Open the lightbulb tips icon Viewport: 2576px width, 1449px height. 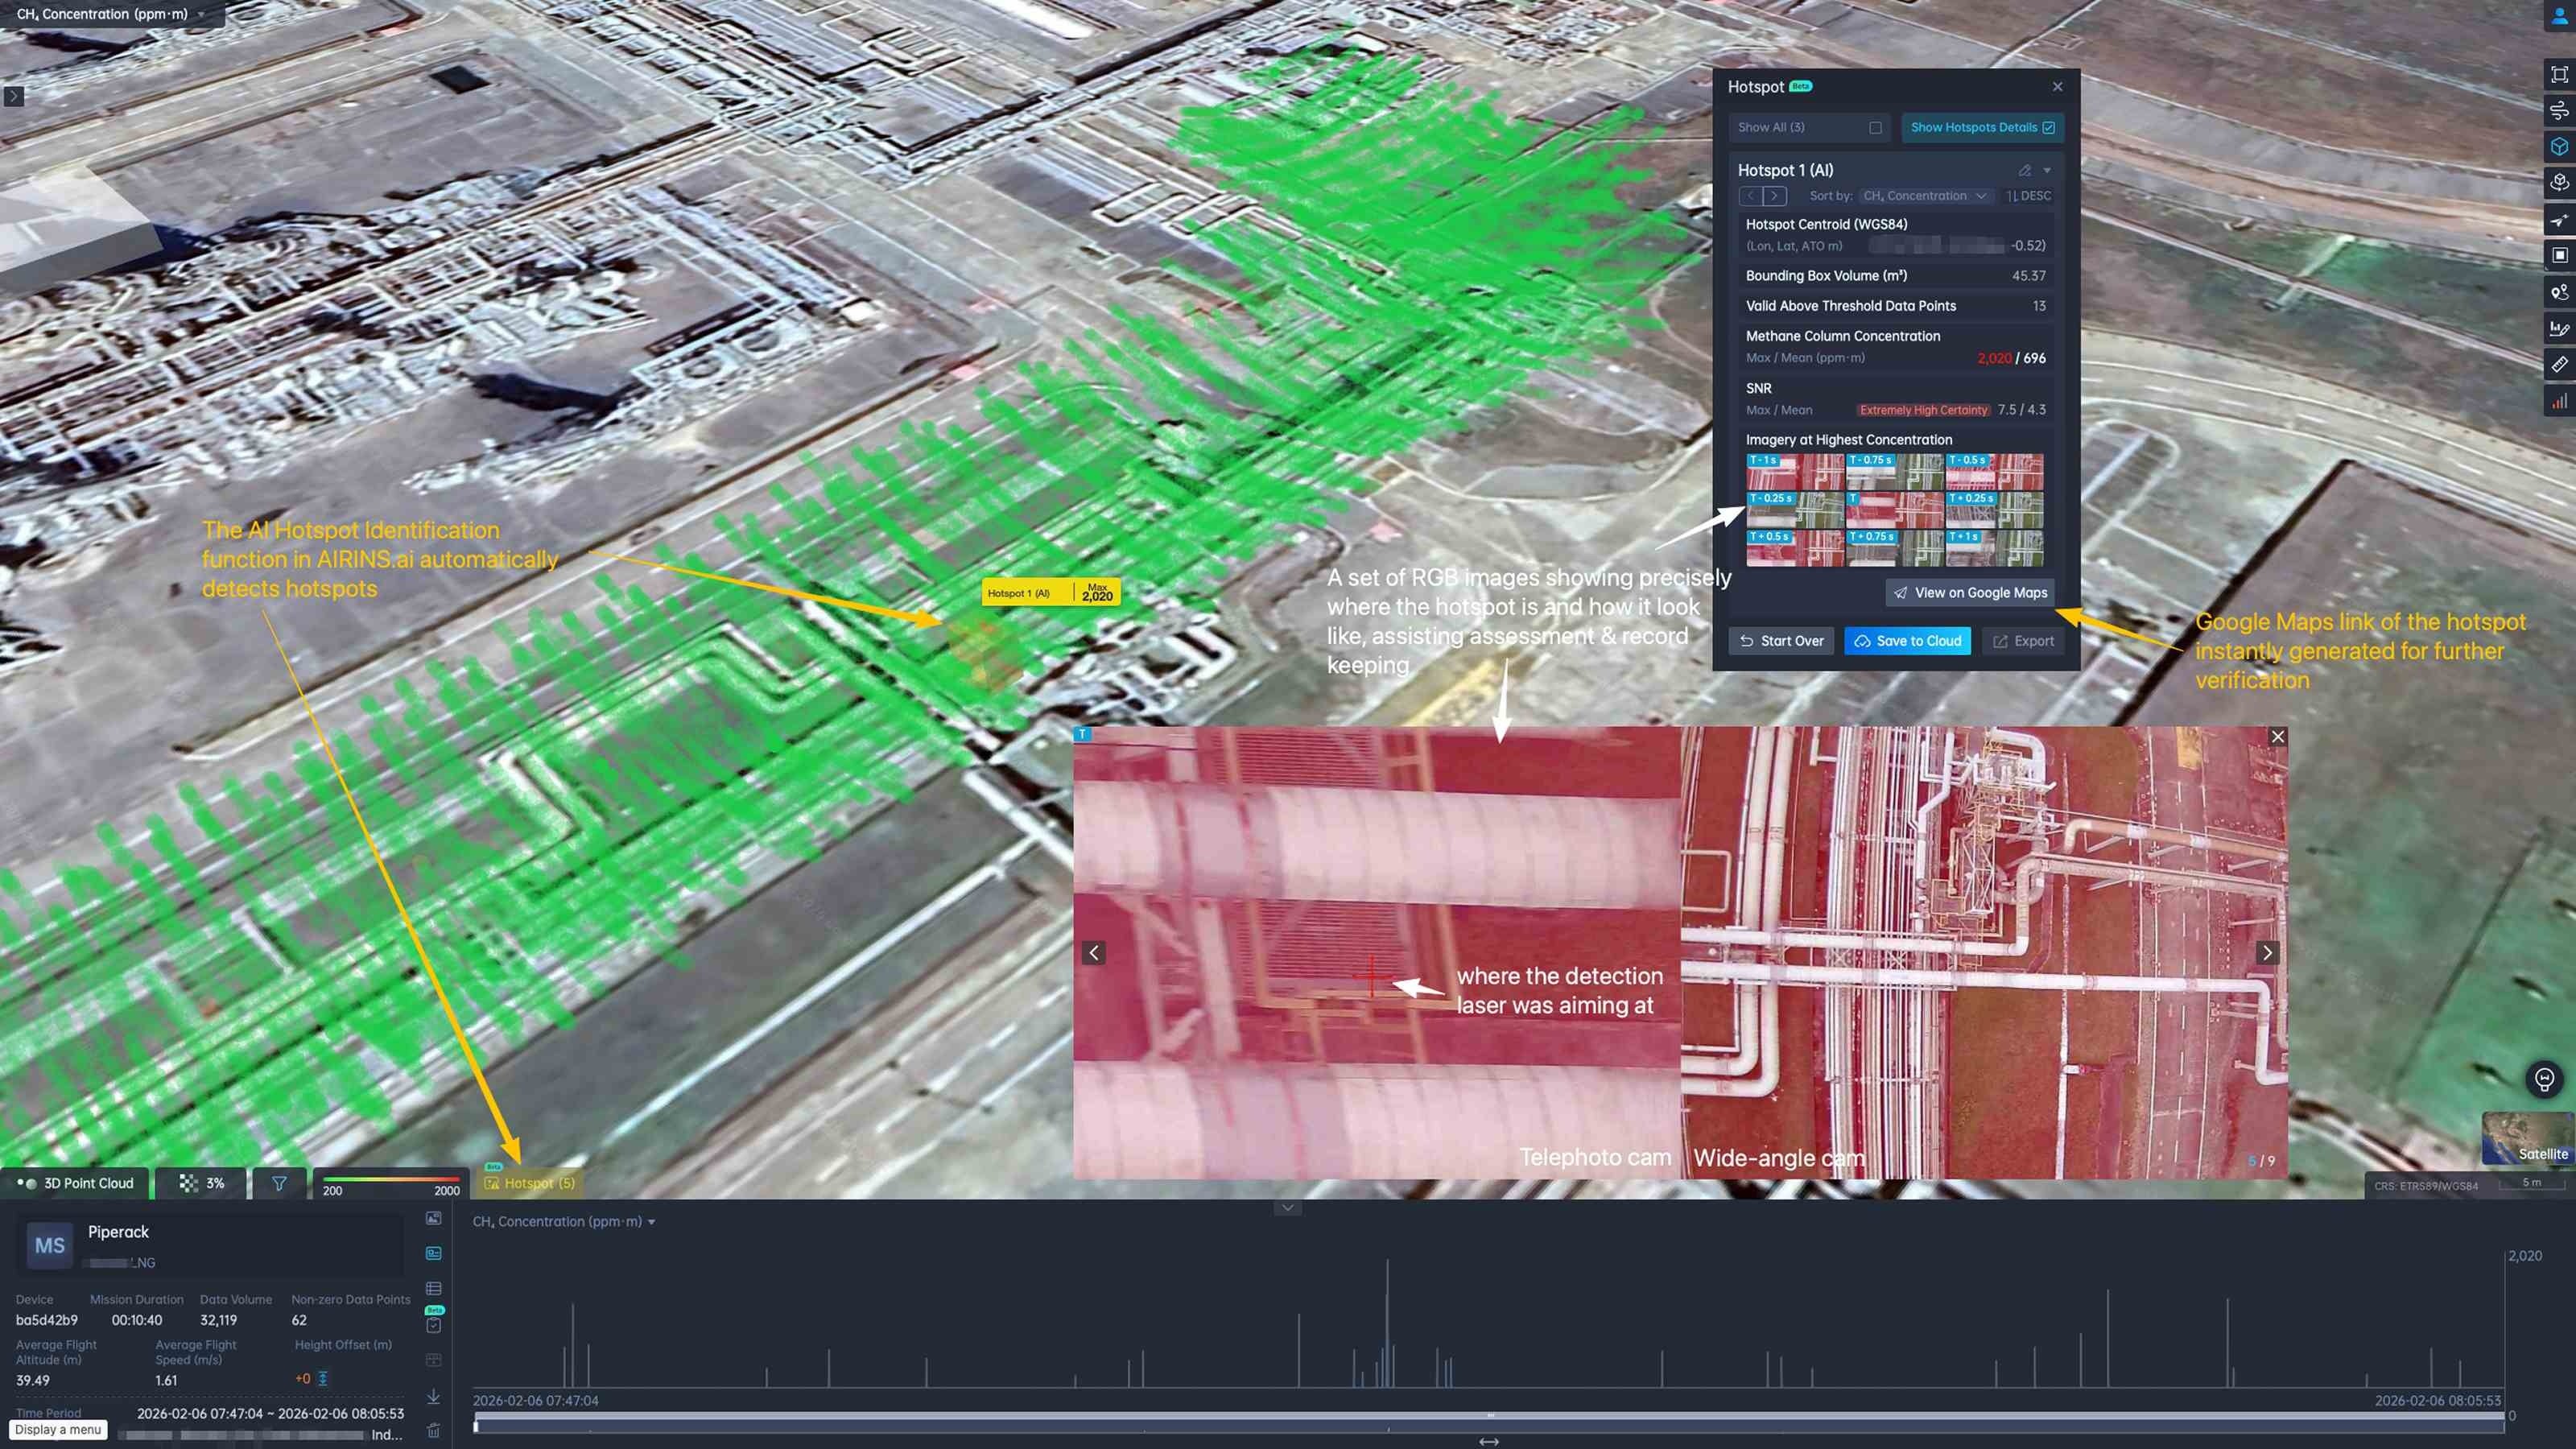[x=2544, y=1079]
